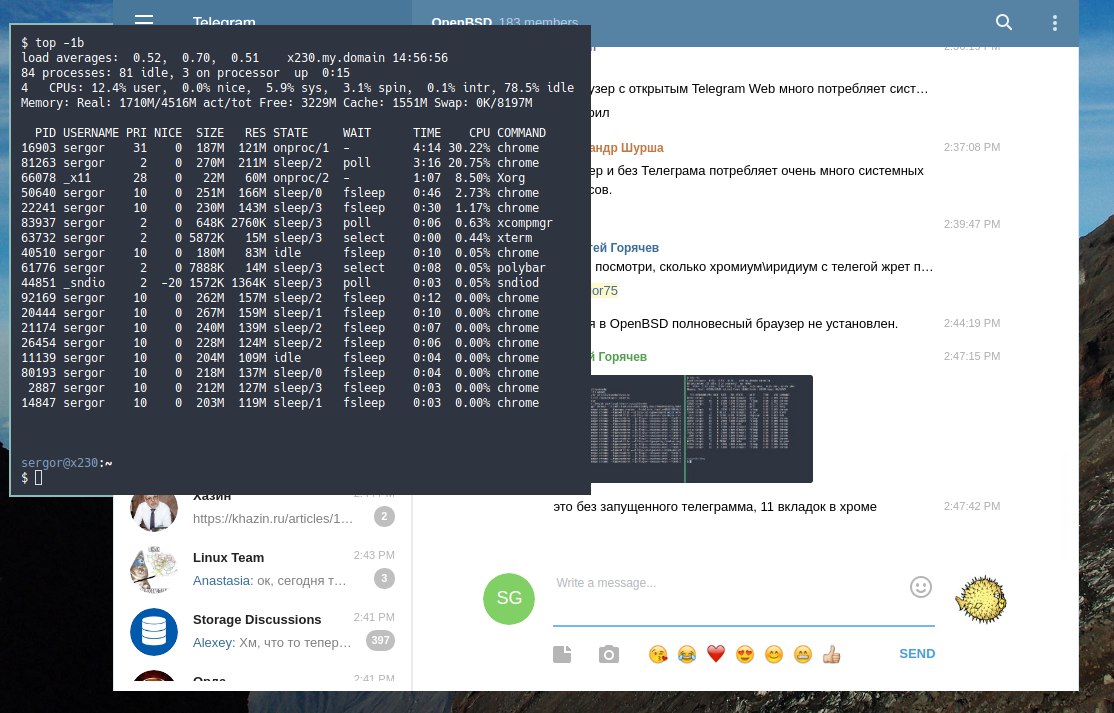Screen dimensions: 1114x713
Task: Click the 'top -1b' command line
Action: [53, 43]
